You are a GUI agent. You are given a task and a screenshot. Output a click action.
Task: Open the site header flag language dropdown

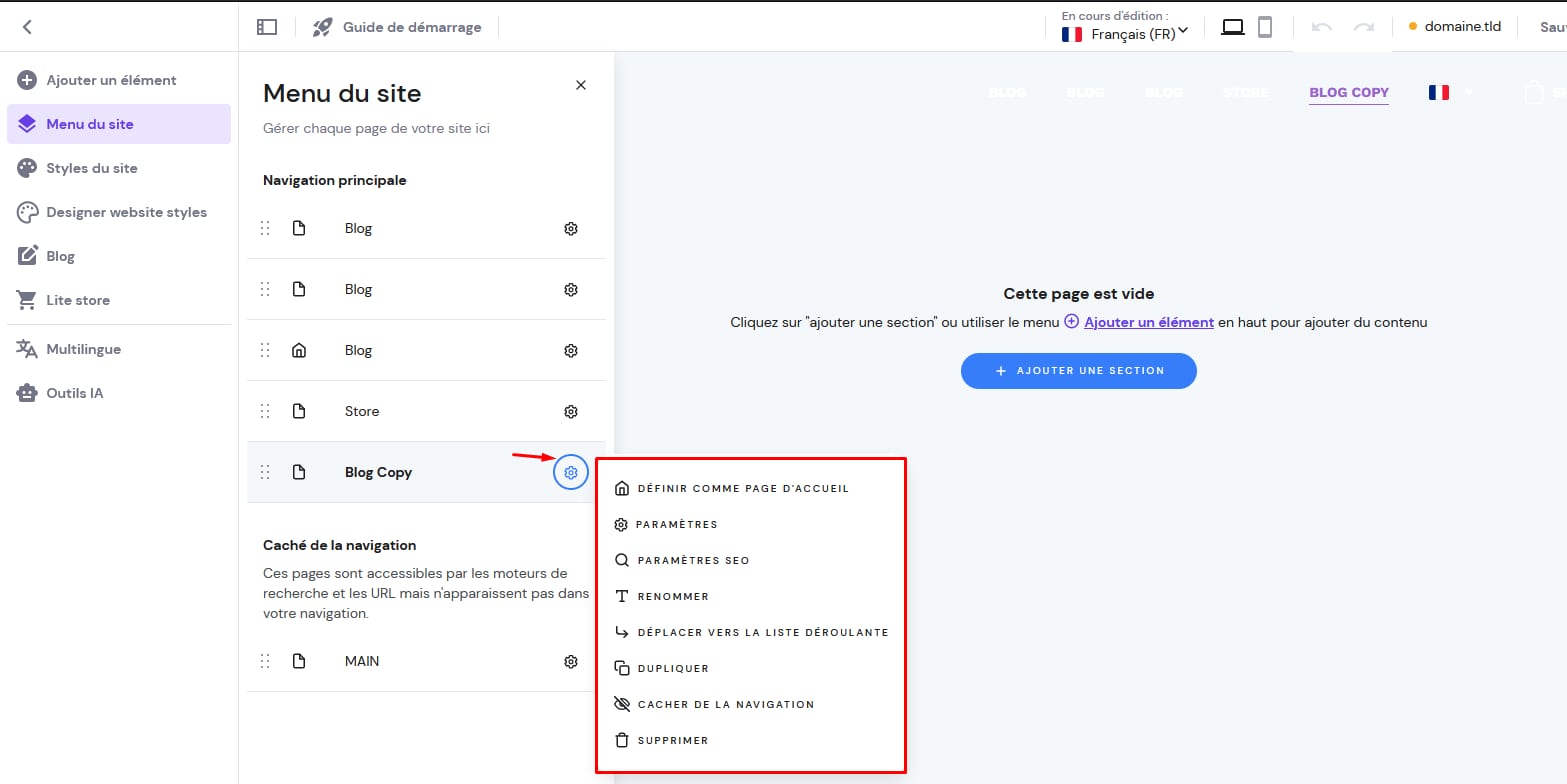click(1451, 93)
